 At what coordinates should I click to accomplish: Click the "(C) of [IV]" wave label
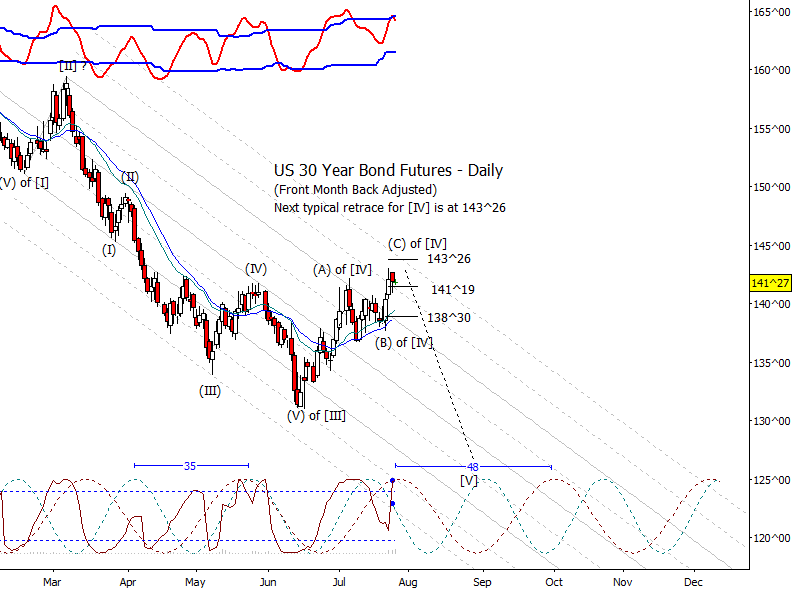coord(417,244)
